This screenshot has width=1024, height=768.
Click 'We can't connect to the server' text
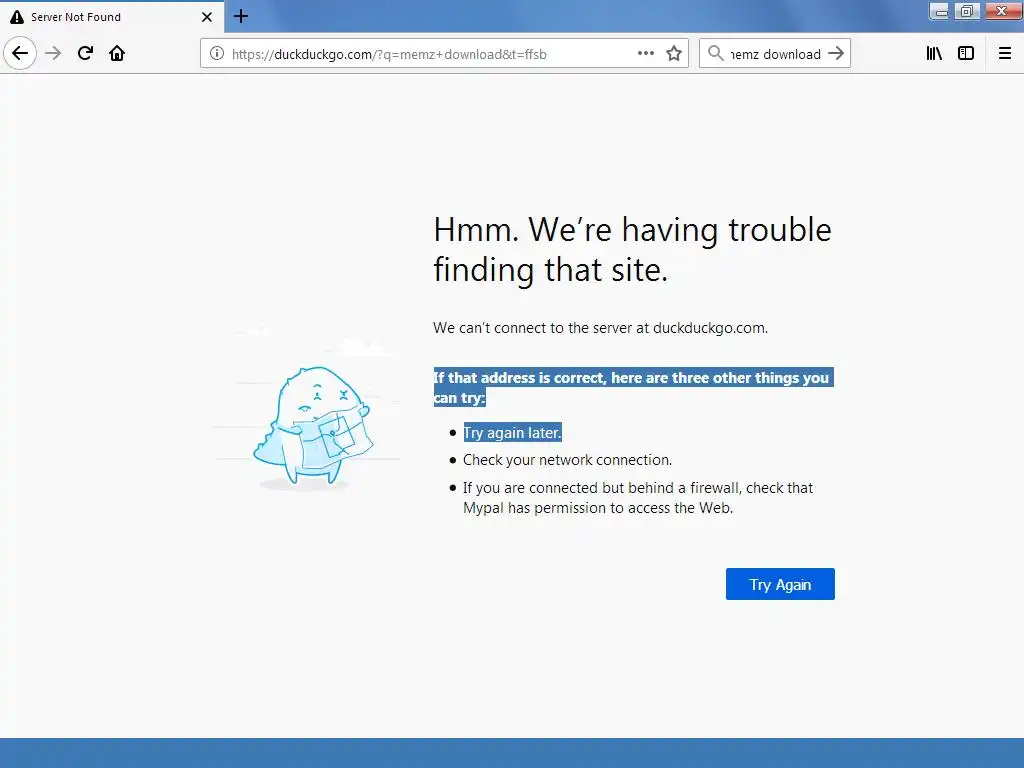(x=600, y=328)
